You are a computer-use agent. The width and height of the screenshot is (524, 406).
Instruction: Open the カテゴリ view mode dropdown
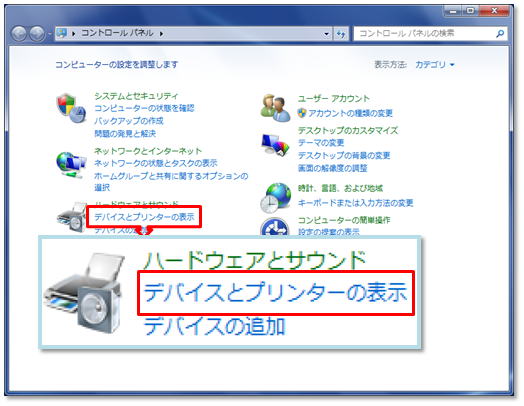tap(434, 64)
